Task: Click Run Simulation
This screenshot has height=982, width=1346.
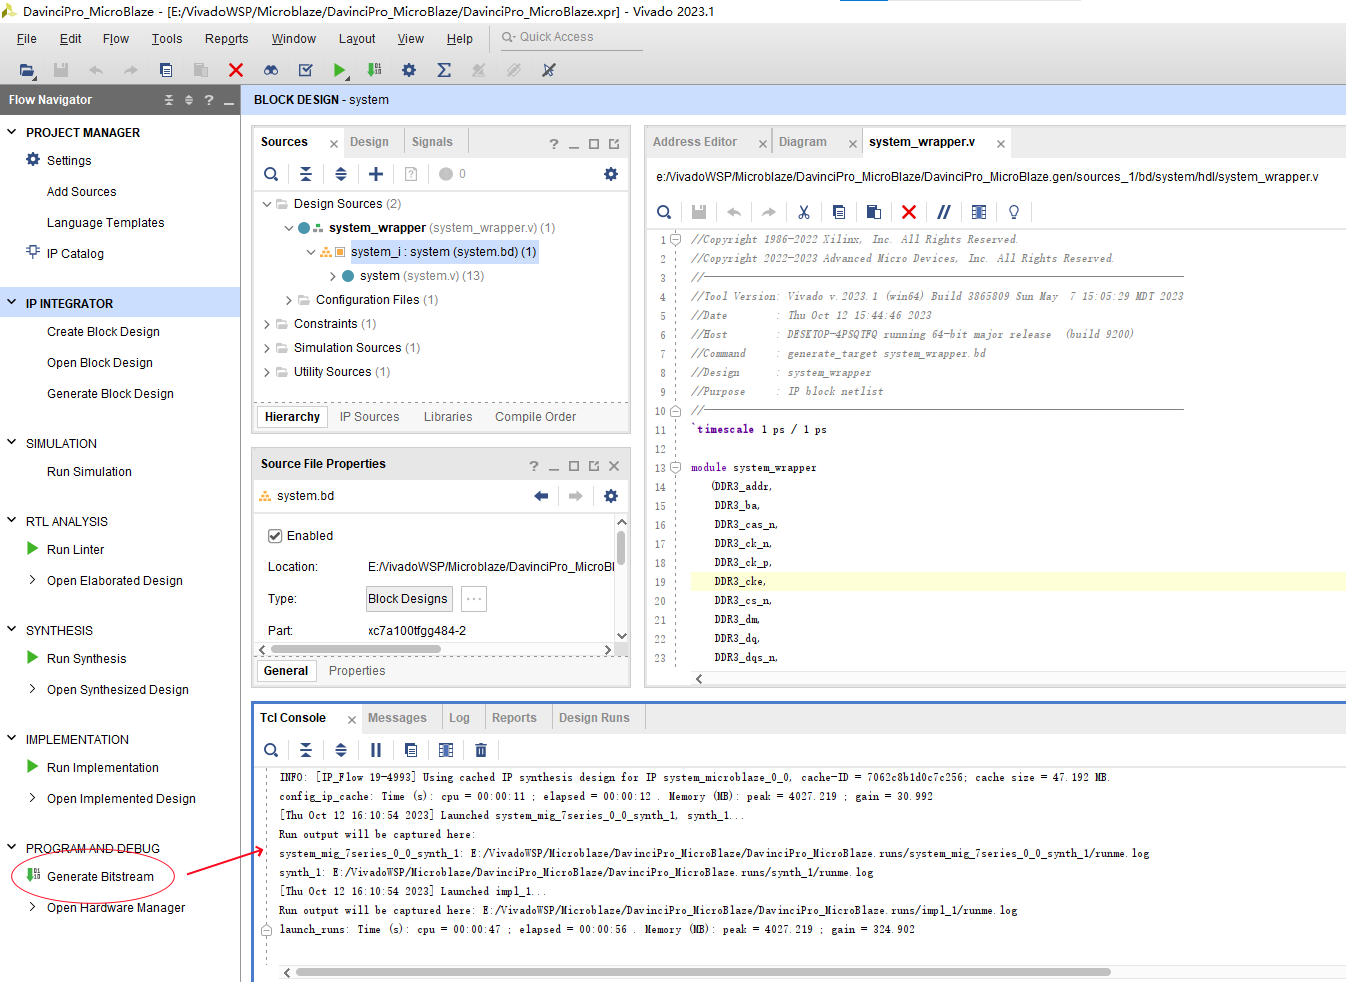Action: click(x=89, y=472)
